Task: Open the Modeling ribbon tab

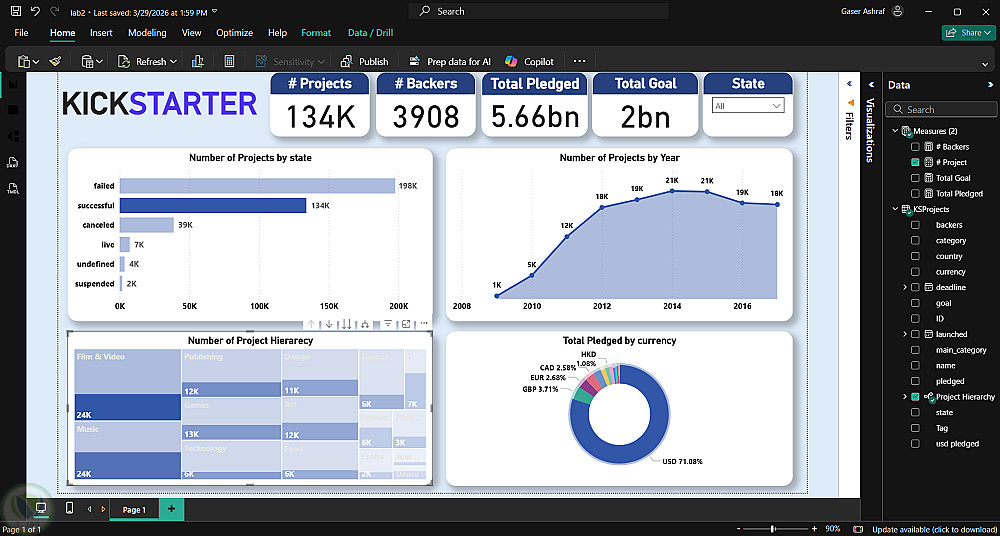Action: click(147, 33)
